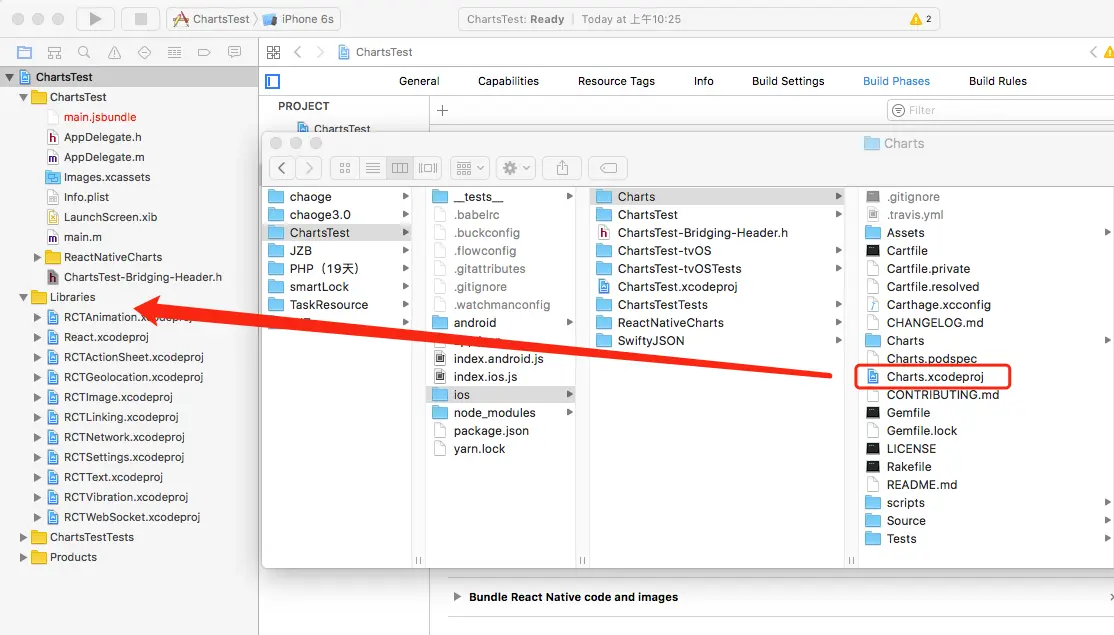Expand RCTWebSocket.xcodeproj disclosure triangle
Screen dimensions: 1114x635
(37, 518)
